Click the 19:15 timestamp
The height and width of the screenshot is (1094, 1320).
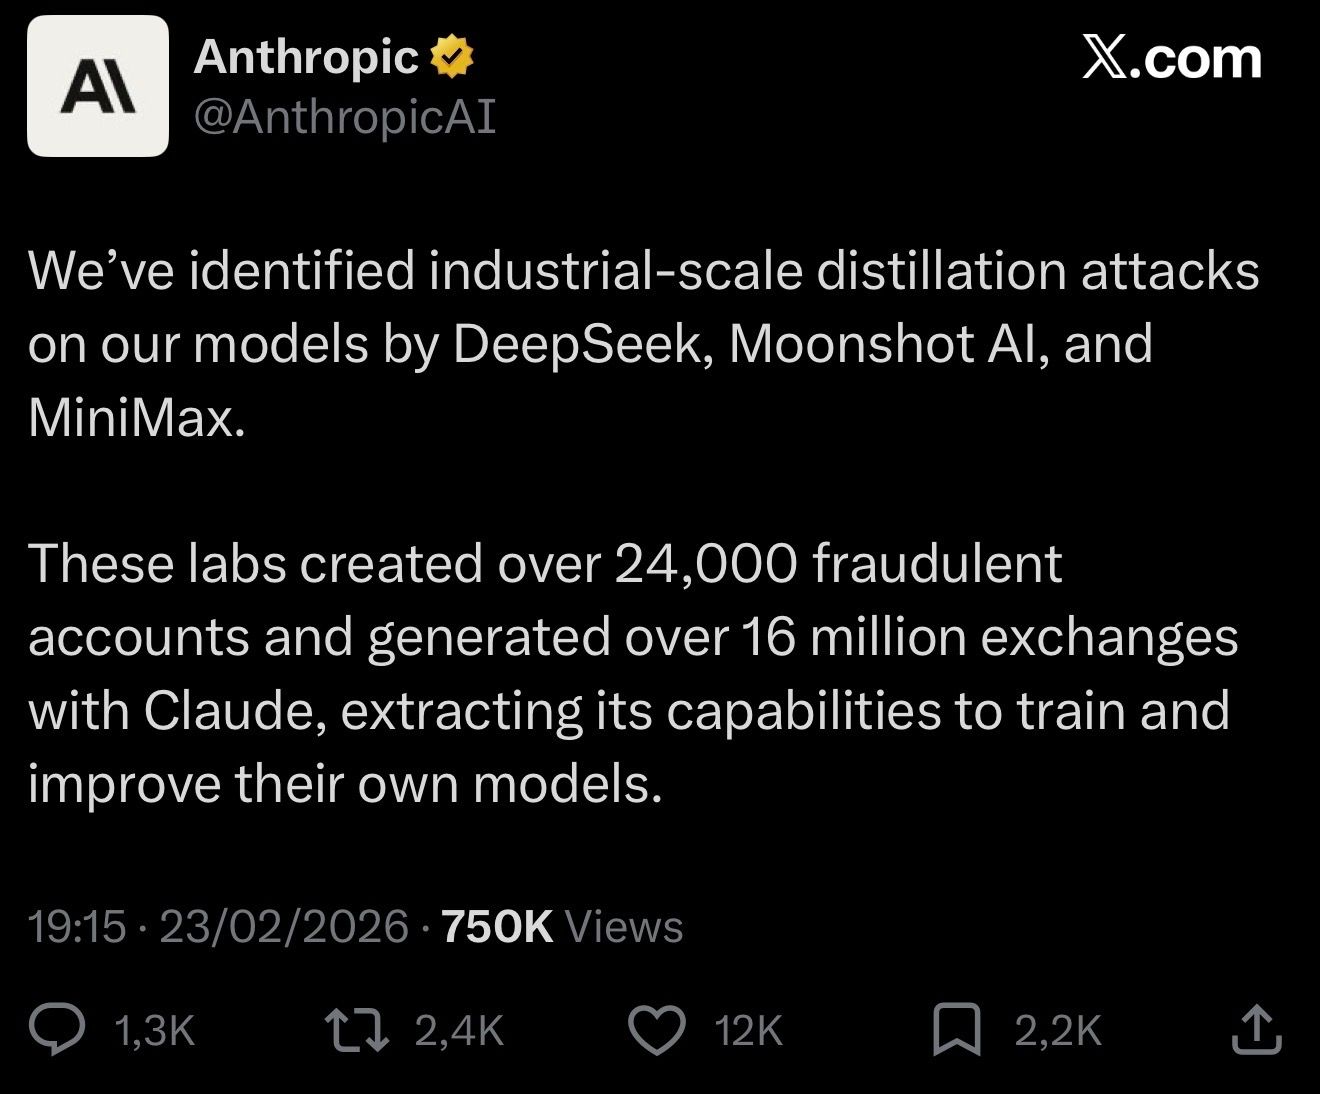tap(77, 926)
